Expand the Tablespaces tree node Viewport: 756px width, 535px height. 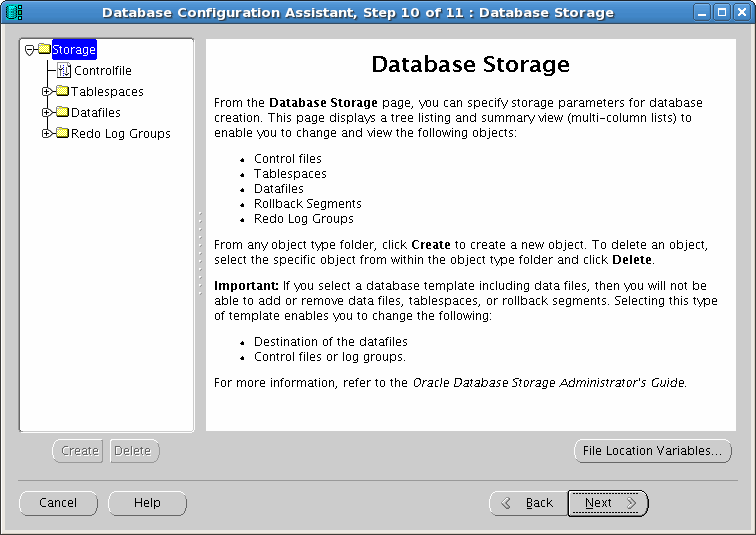47,92
